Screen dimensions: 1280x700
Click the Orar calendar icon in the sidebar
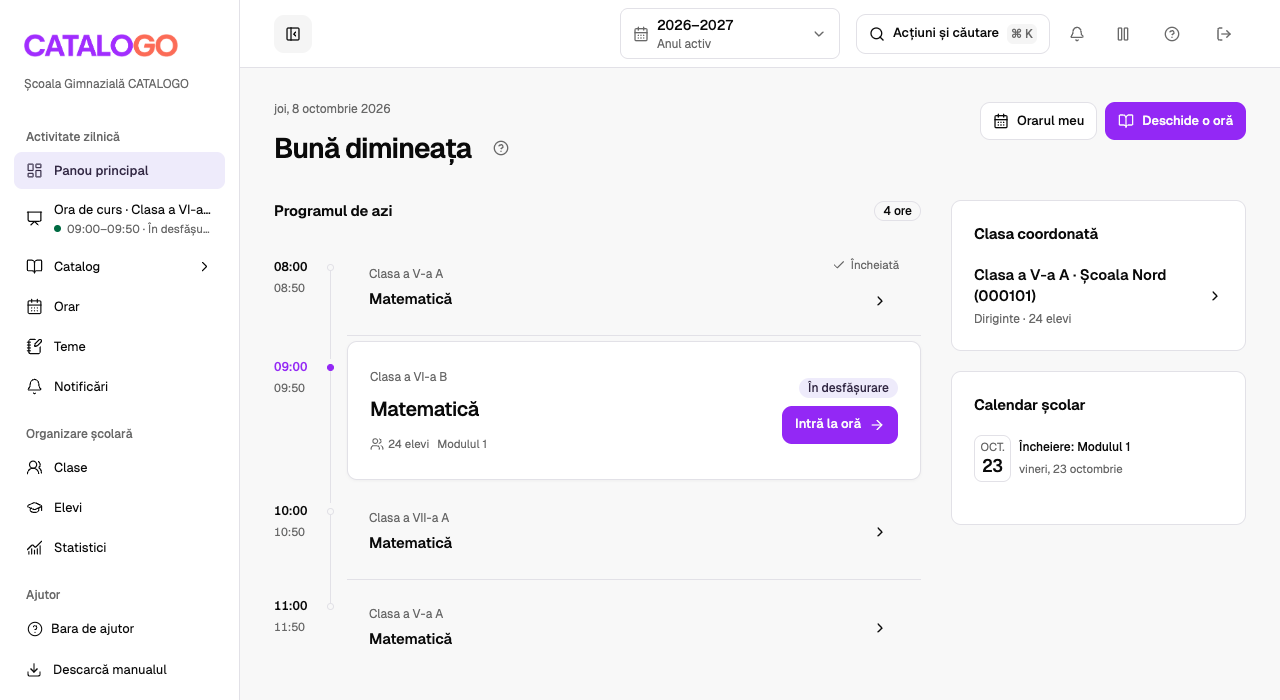coord(35,307)
